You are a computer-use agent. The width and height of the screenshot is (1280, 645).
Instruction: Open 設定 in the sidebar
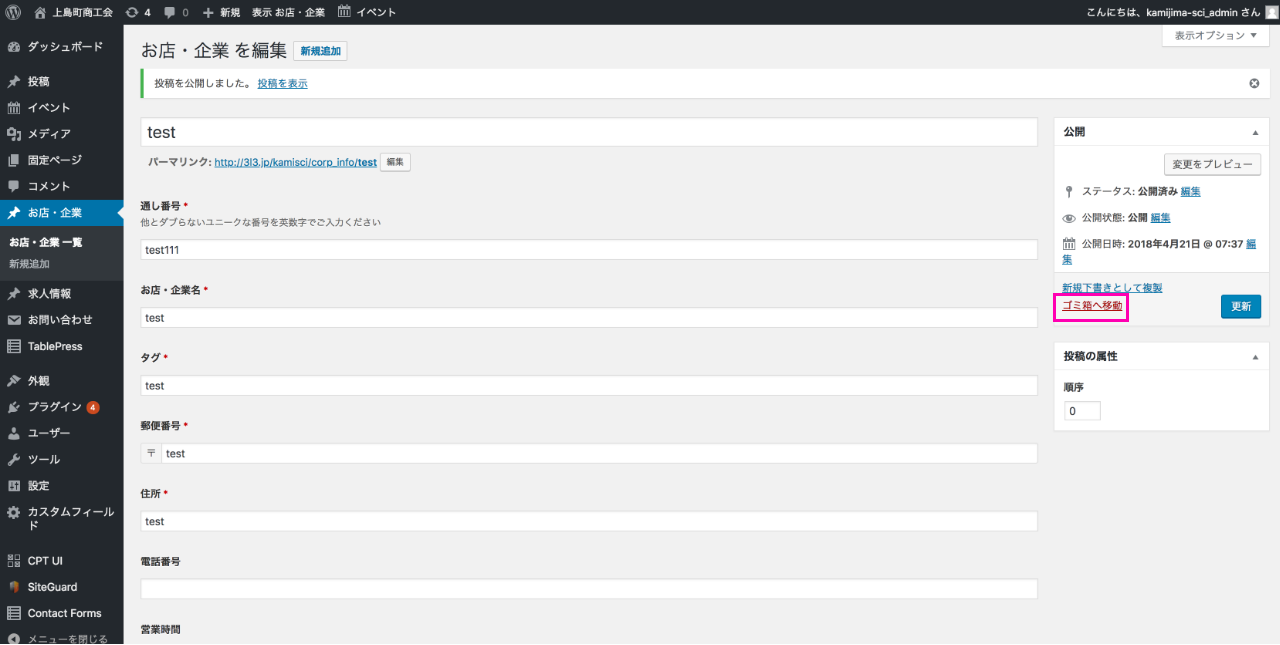tap(38, 486)
